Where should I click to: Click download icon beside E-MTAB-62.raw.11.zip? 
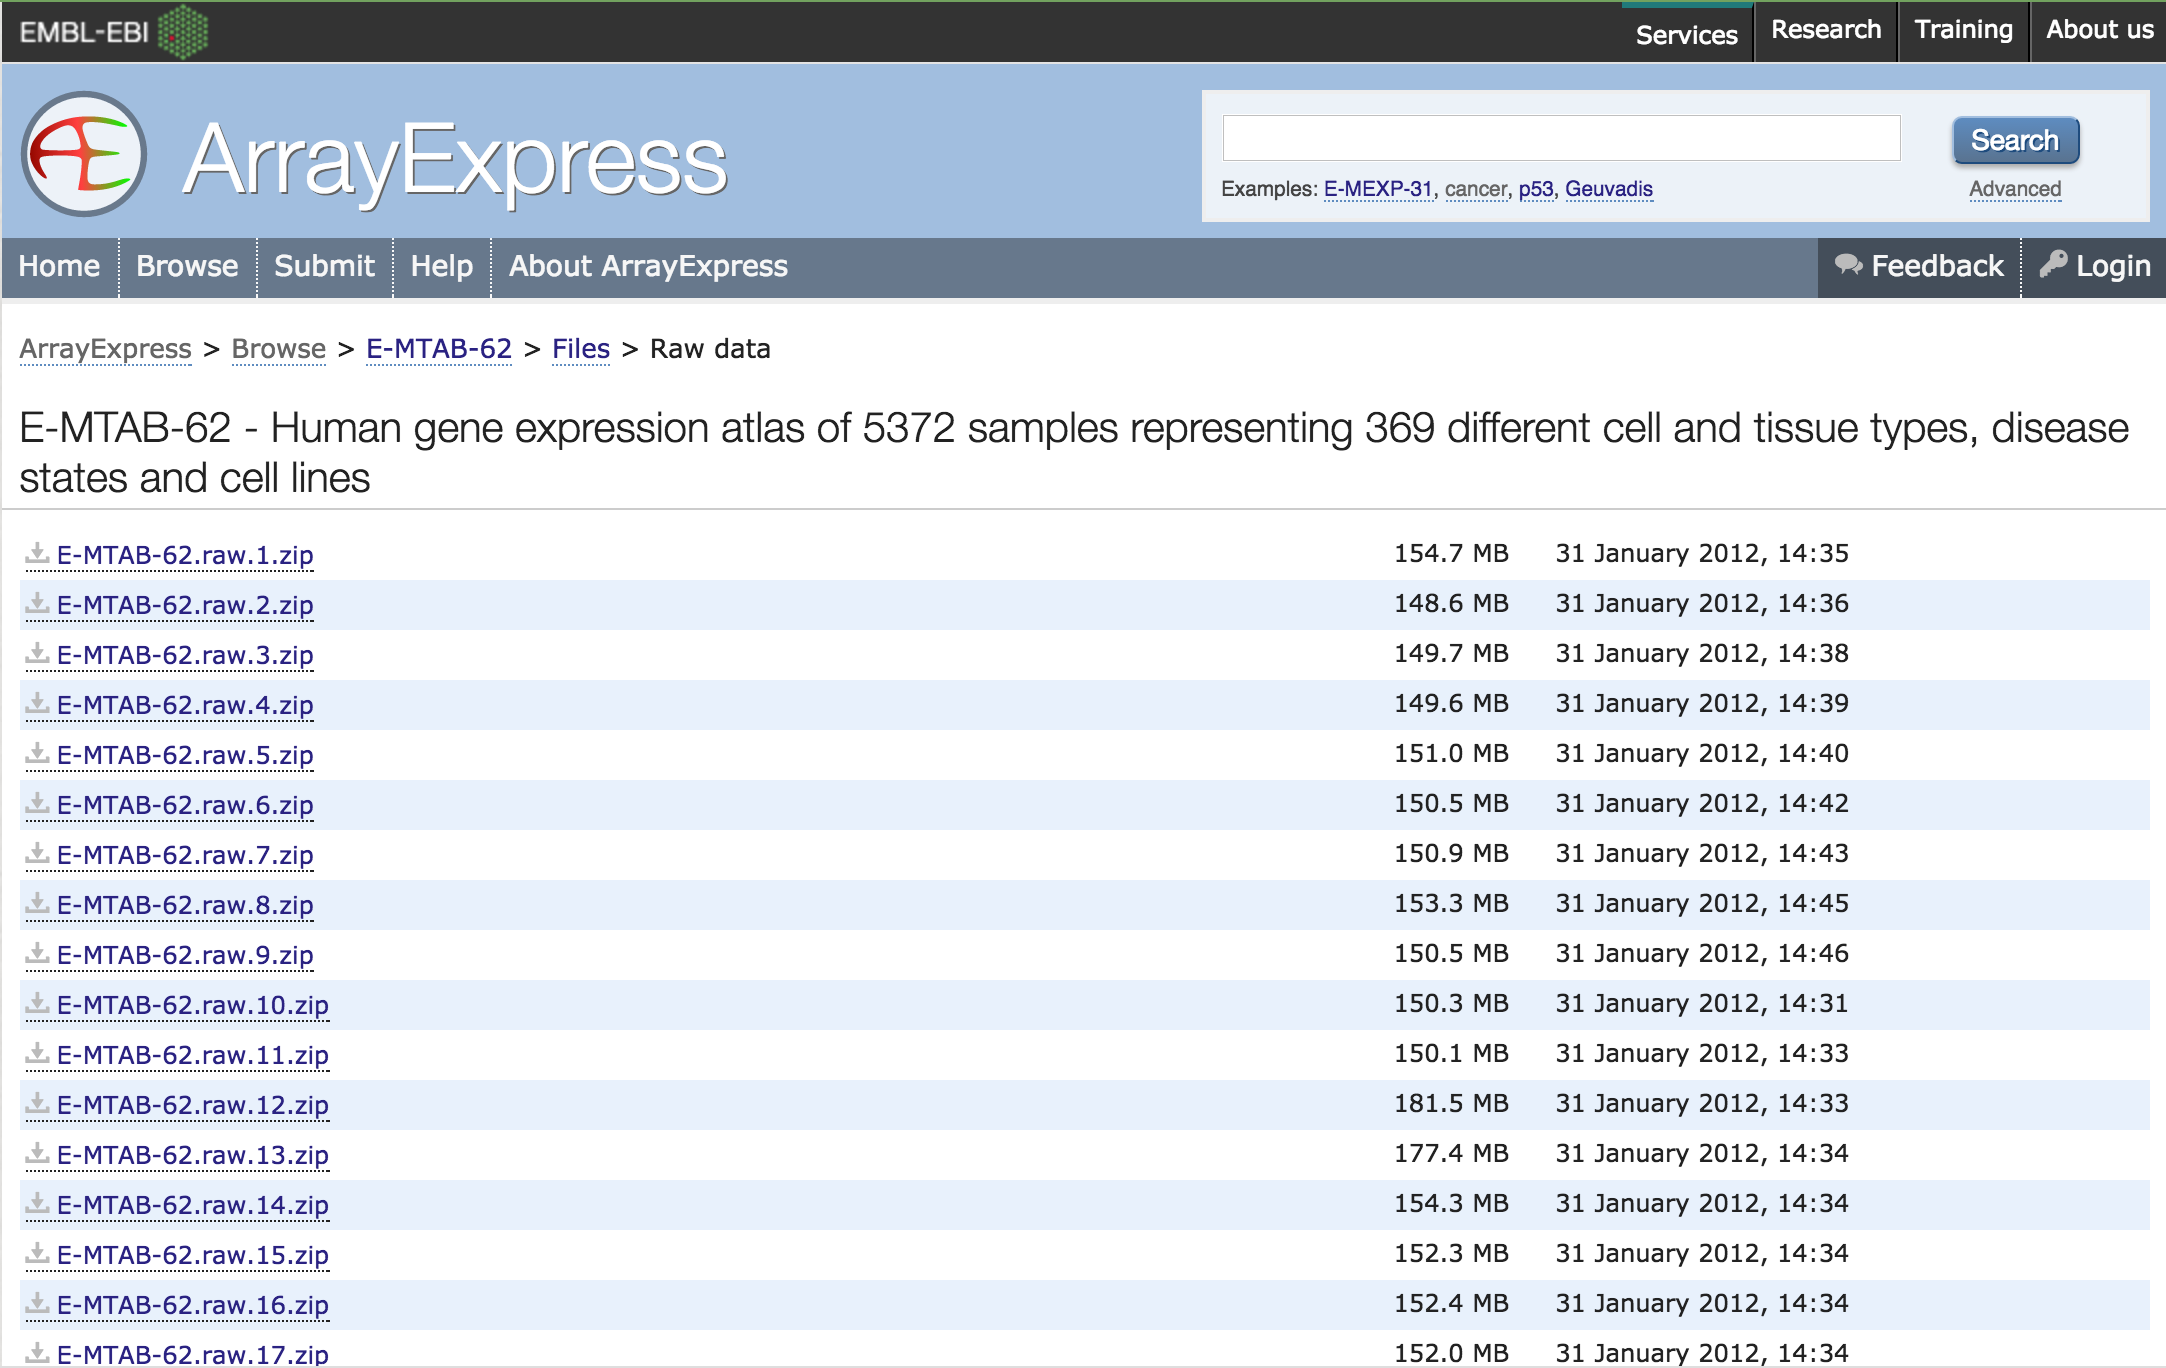click(37, 1053)
